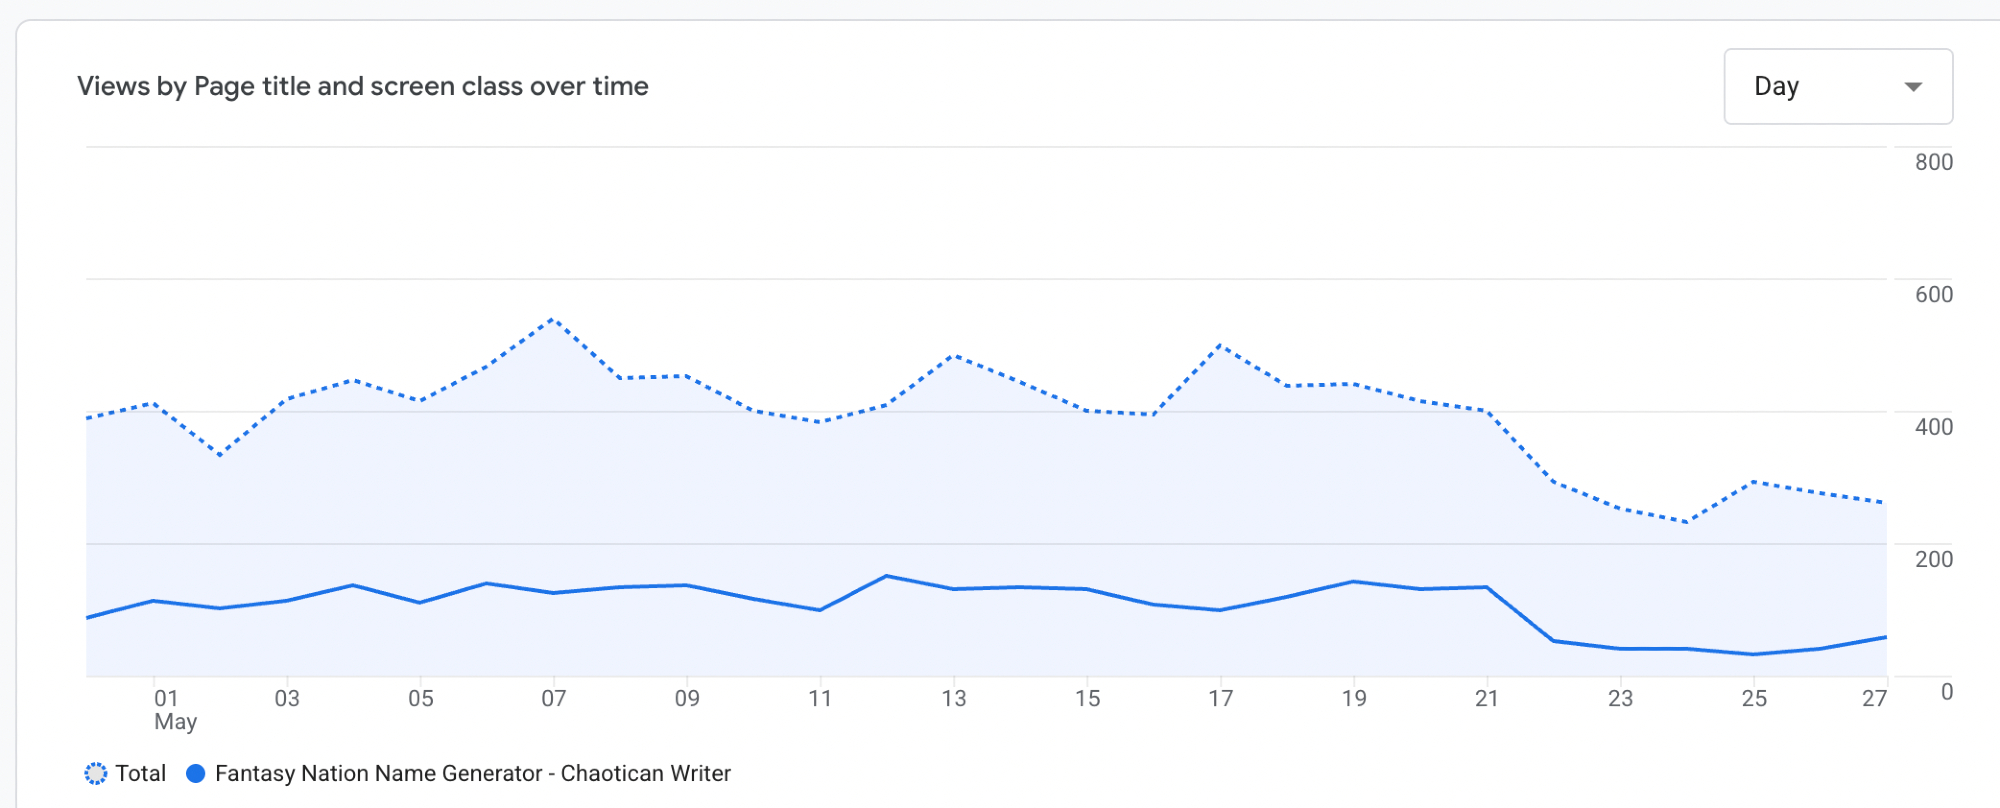Toggle the Total series dotted legend icon
2000x808 pixels.
(95, 773)
